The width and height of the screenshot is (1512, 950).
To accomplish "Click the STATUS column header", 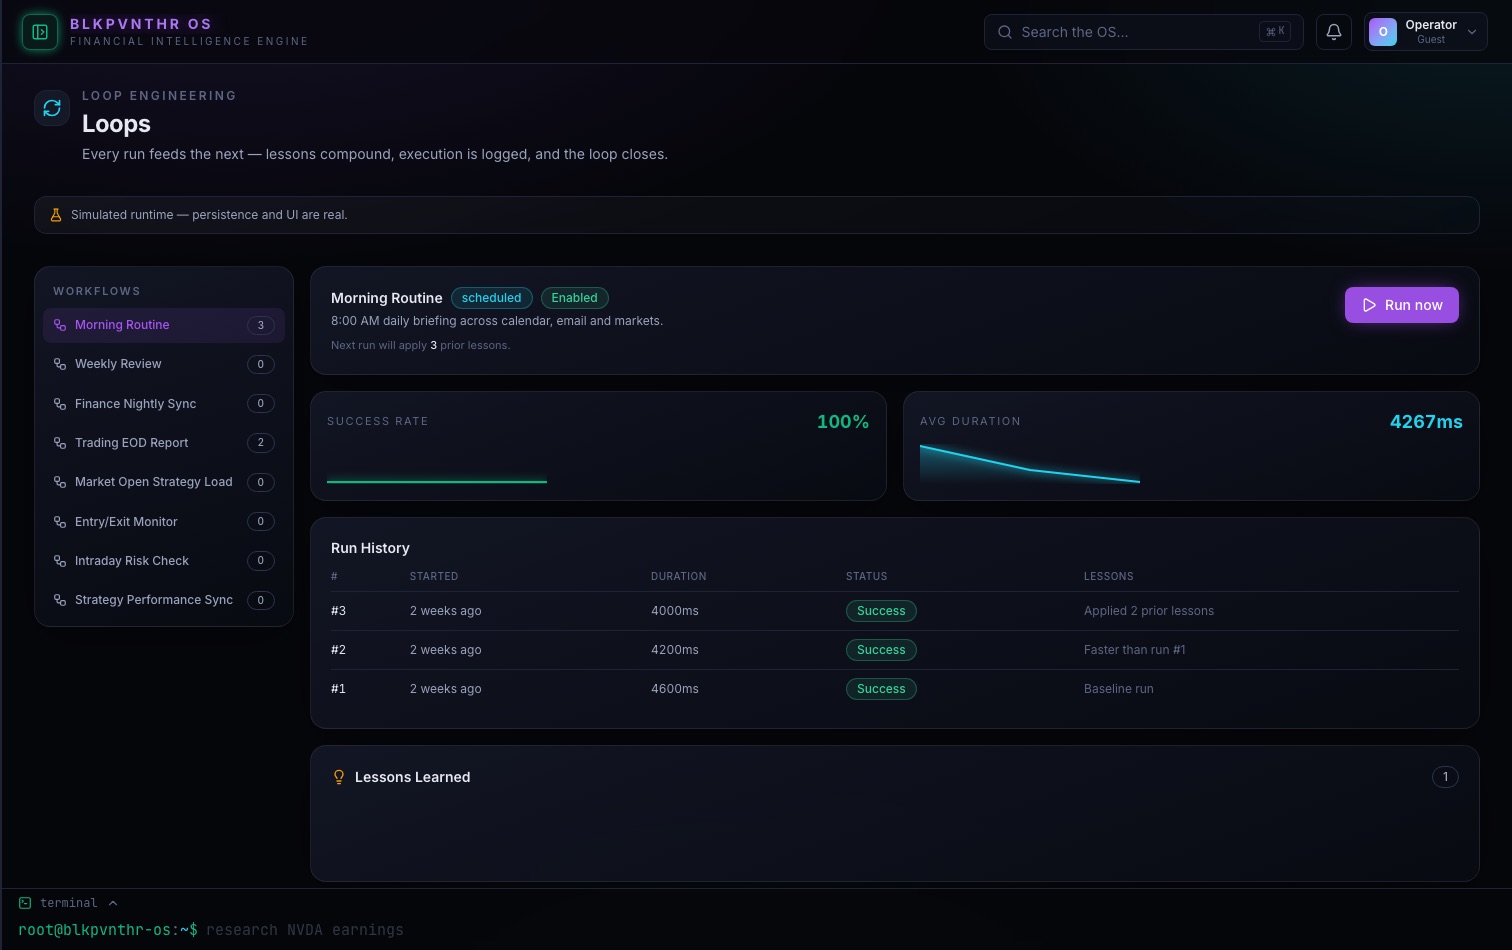I will (867, 577).
